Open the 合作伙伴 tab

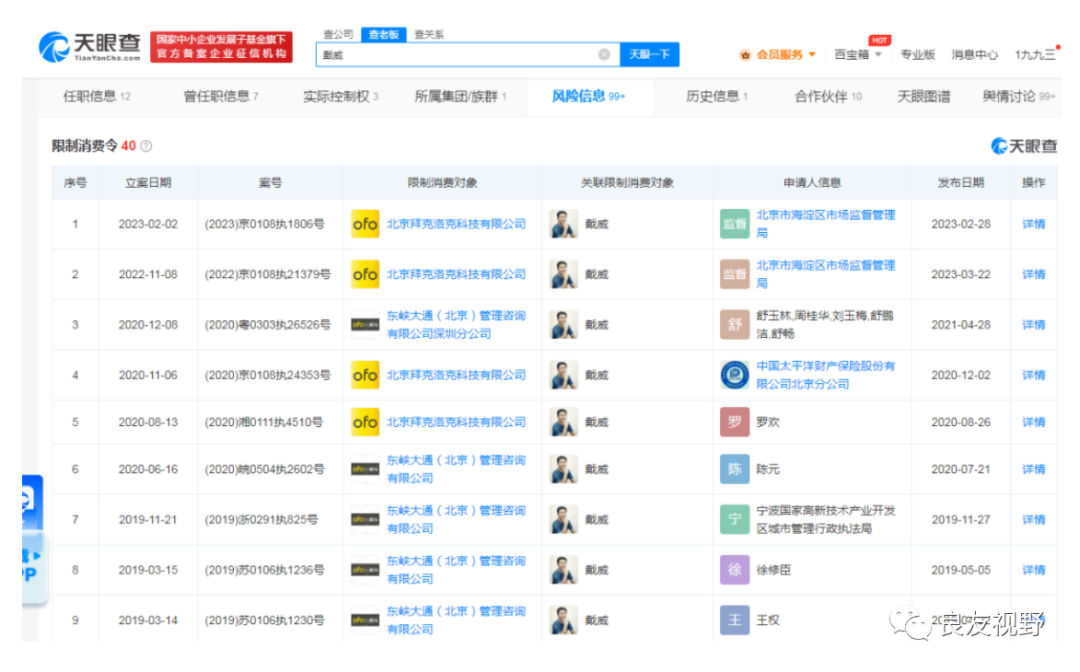[x=828, y=96]
